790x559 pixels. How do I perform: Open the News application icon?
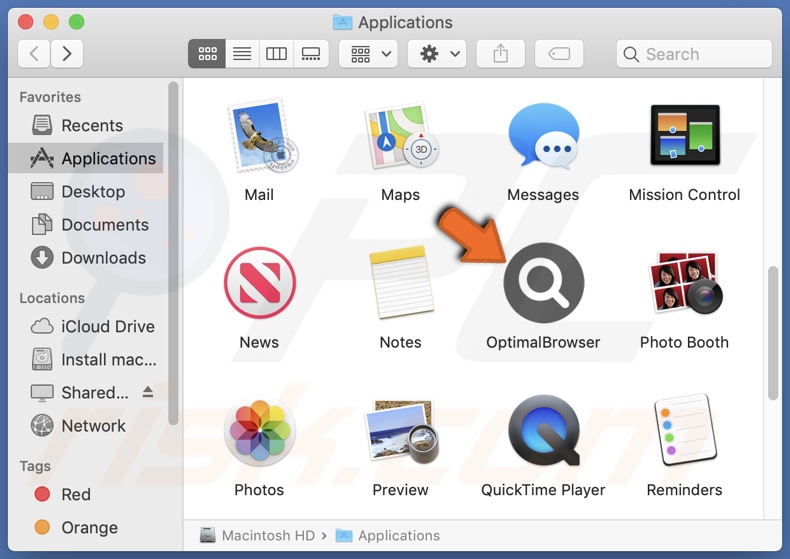click(259, 283)
